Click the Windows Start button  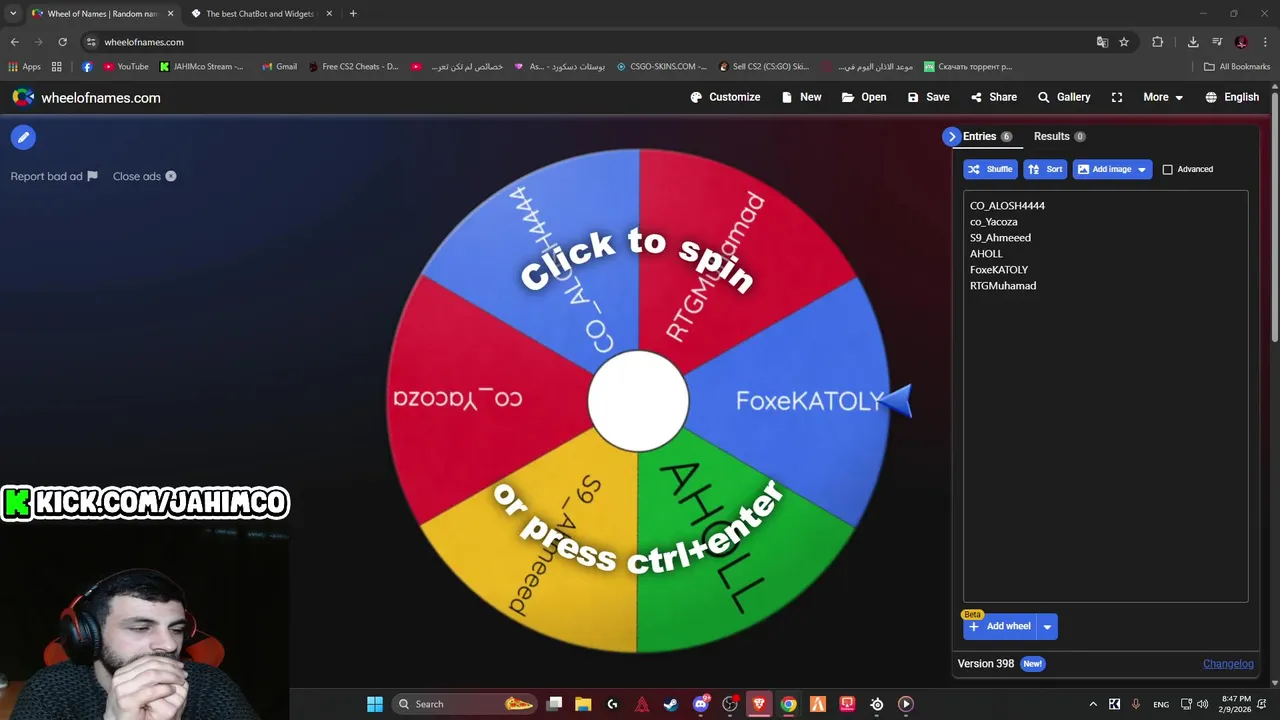[375, 704]
